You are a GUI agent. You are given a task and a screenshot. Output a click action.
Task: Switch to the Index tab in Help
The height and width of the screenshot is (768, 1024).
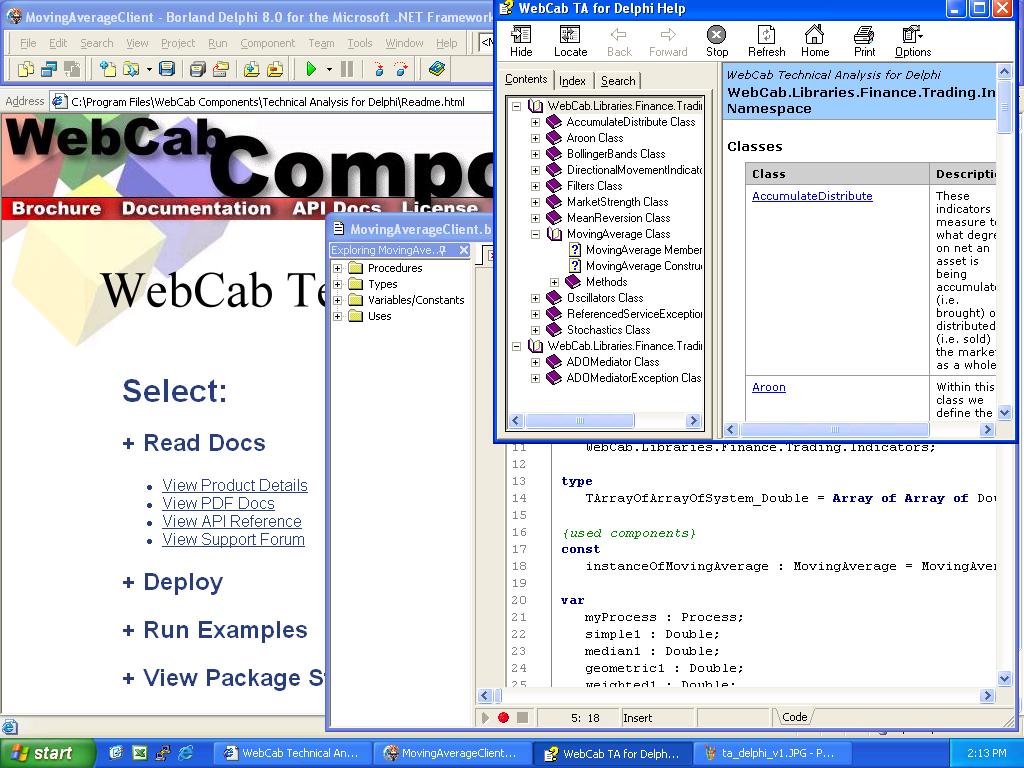[x=572, y=80]
